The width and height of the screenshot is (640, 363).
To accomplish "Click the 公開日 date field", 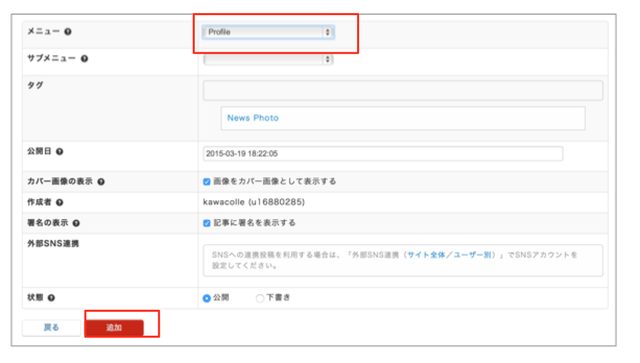I will [x=383, y=154].
